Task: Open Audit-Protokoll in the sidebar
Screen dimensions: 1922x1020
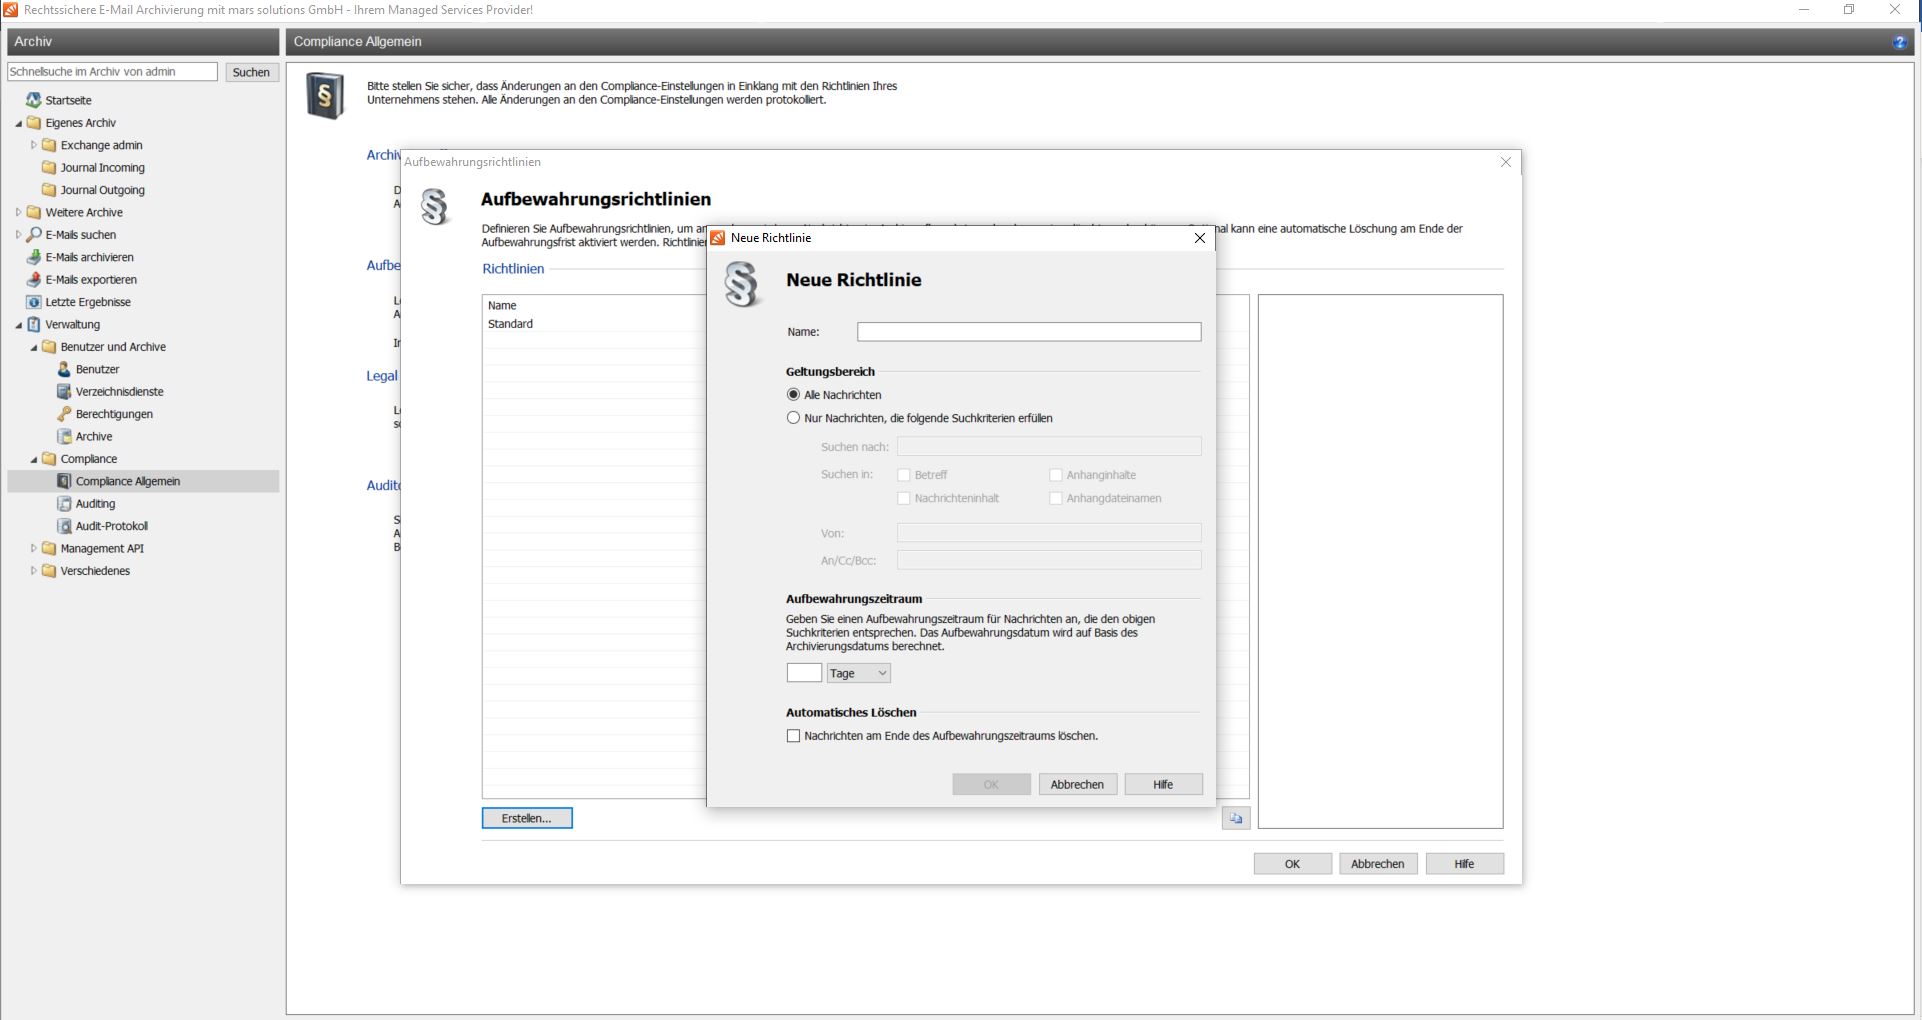Action: tap(111, 526)
